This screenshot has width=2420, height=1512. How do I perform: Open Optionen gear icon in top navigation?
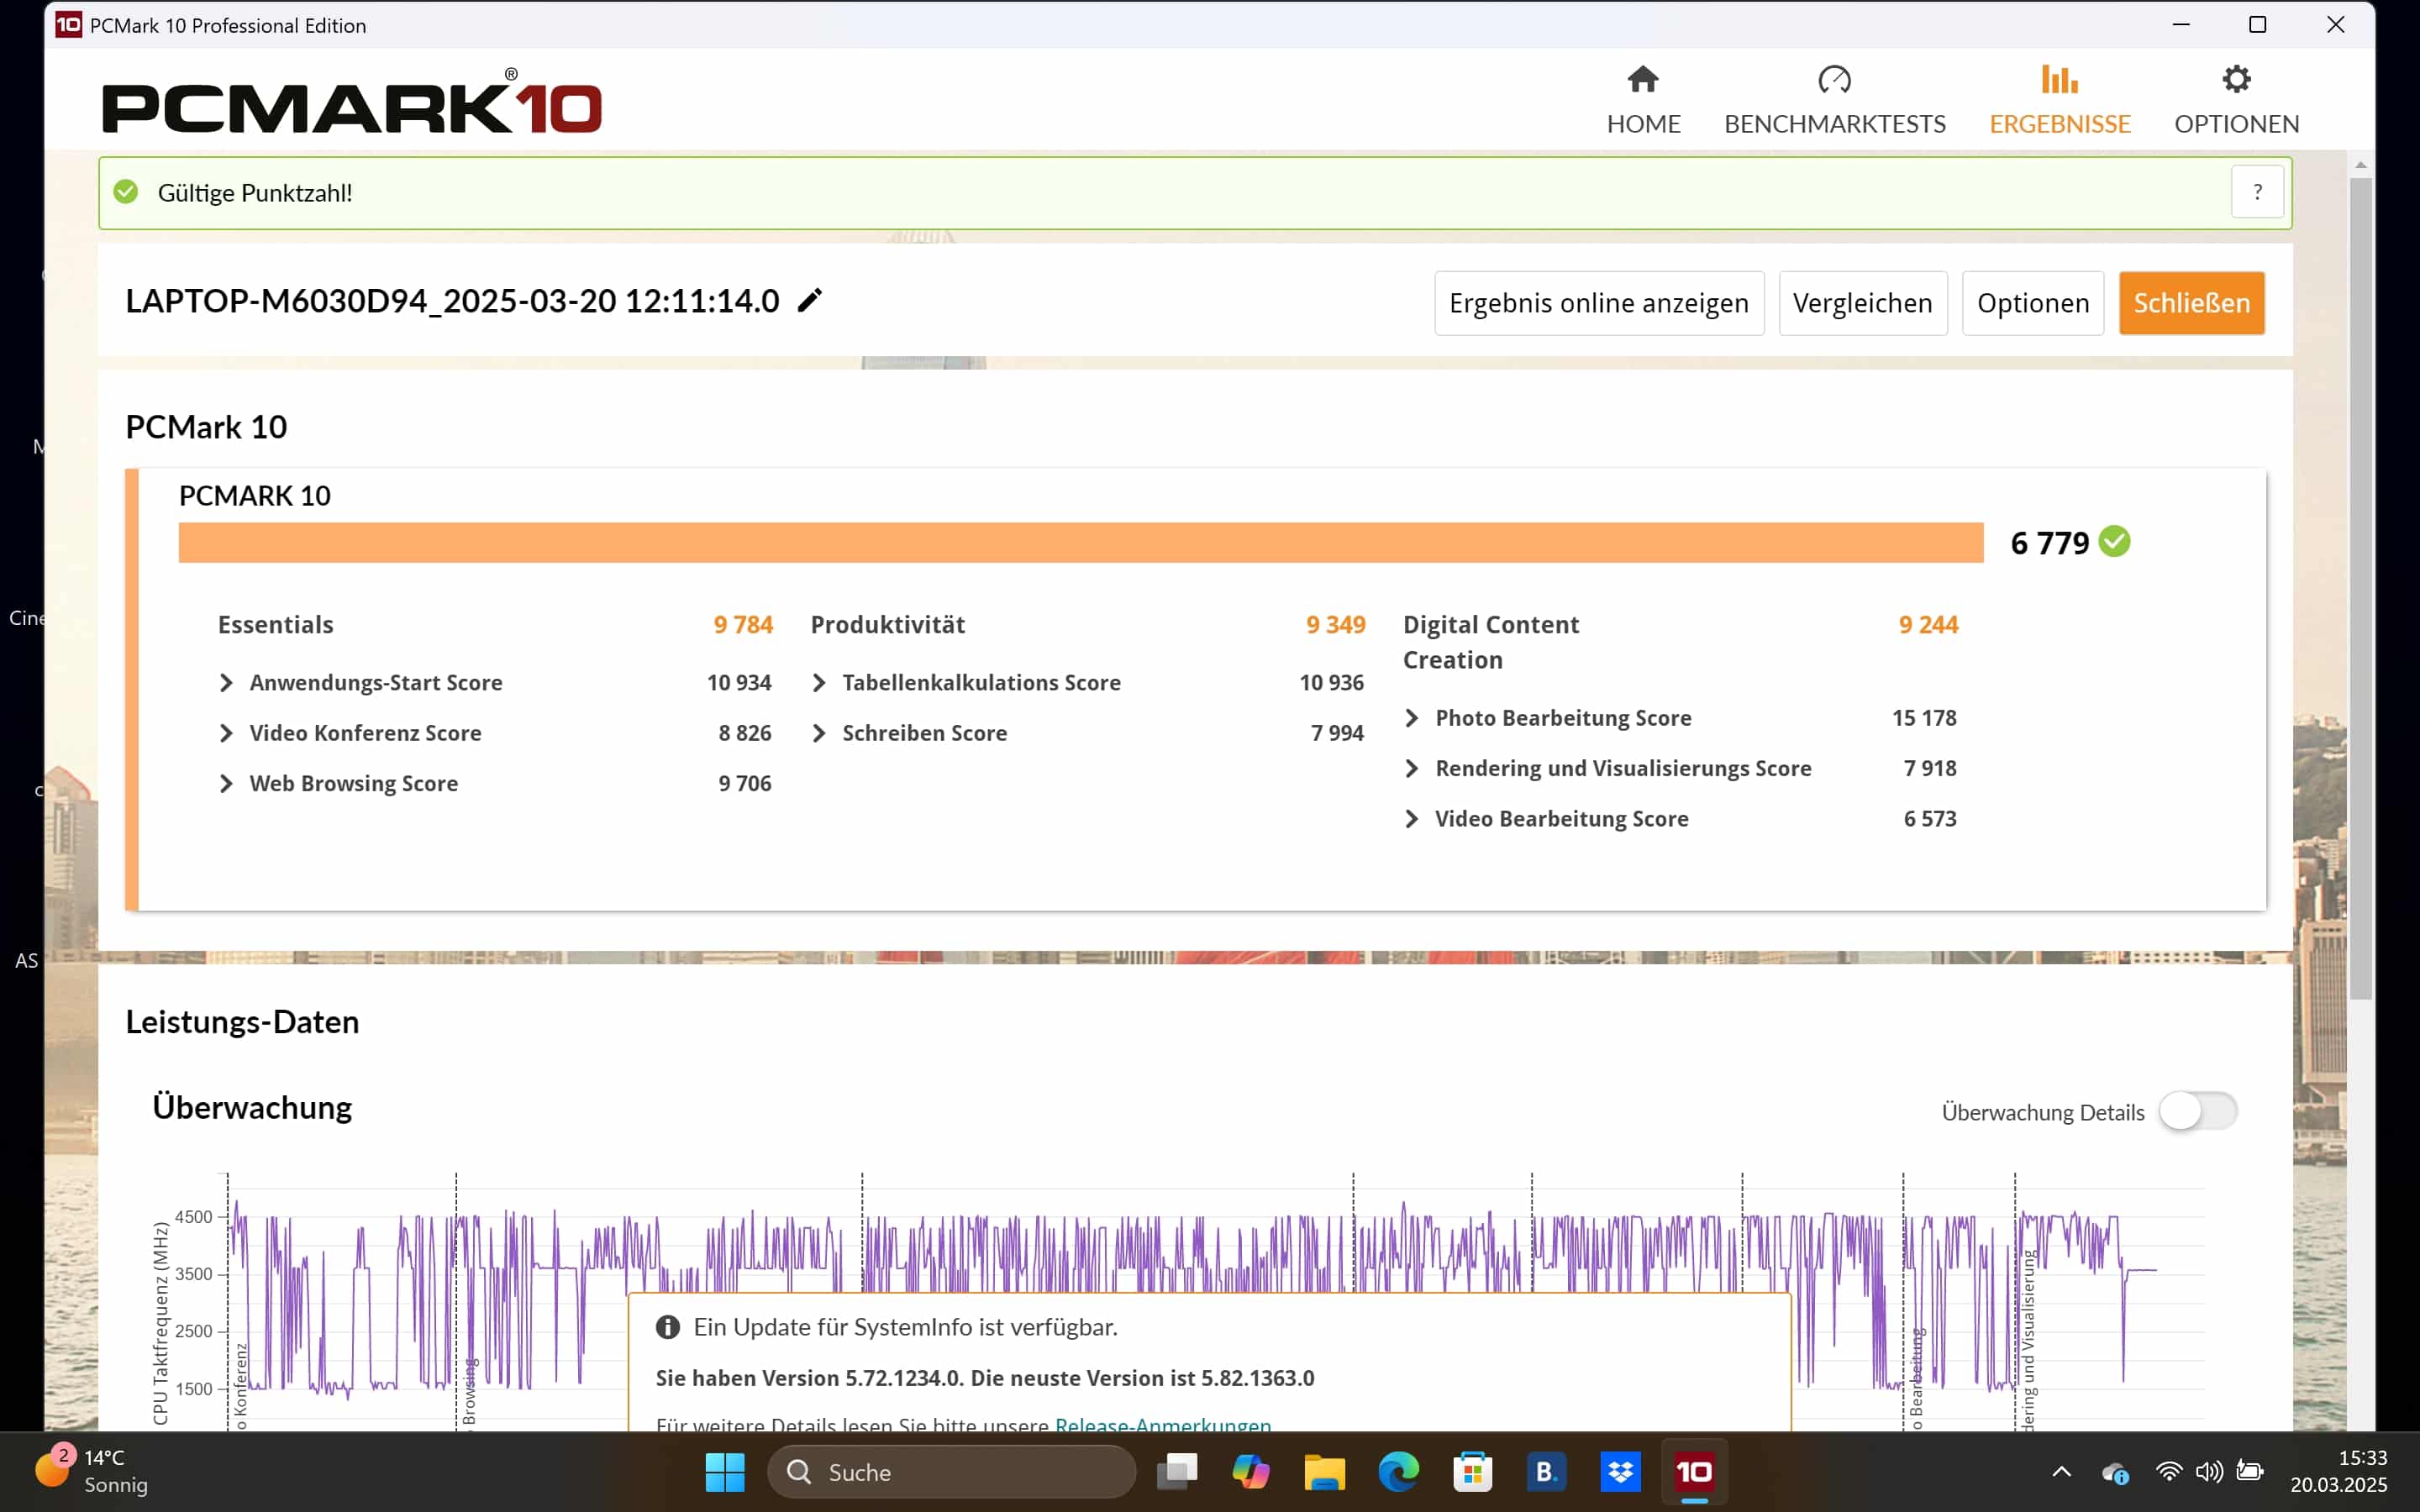pyautogui.click(x=2235, y=80)
